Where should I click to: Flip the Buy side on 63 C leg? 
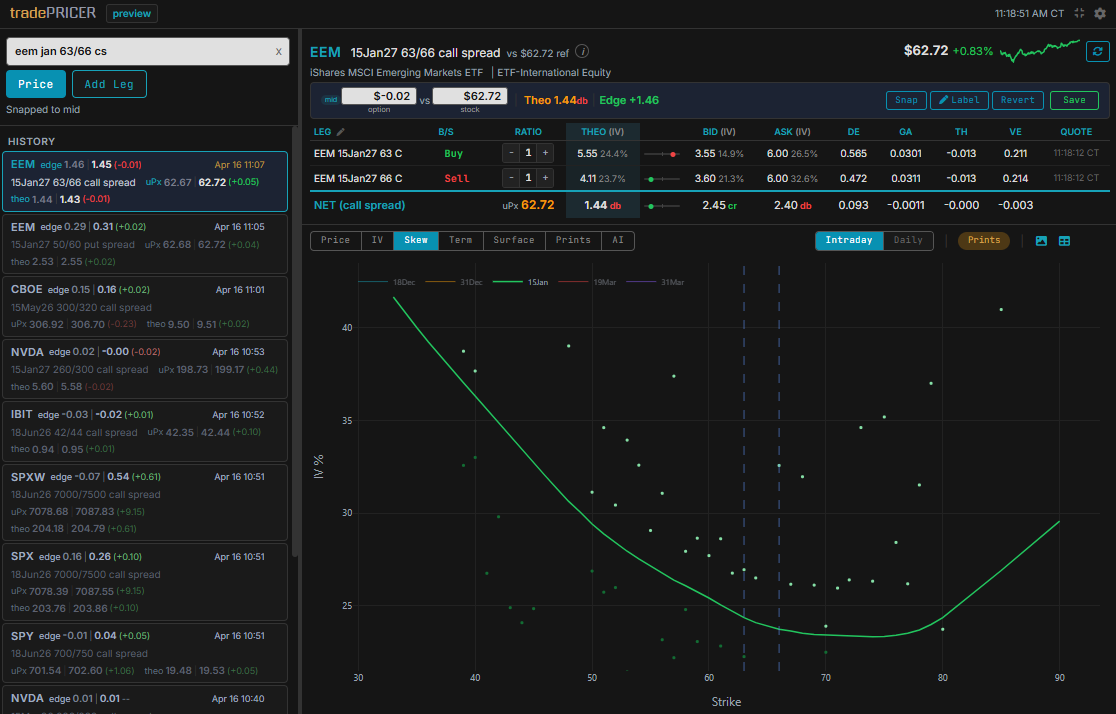click(453, 154)
